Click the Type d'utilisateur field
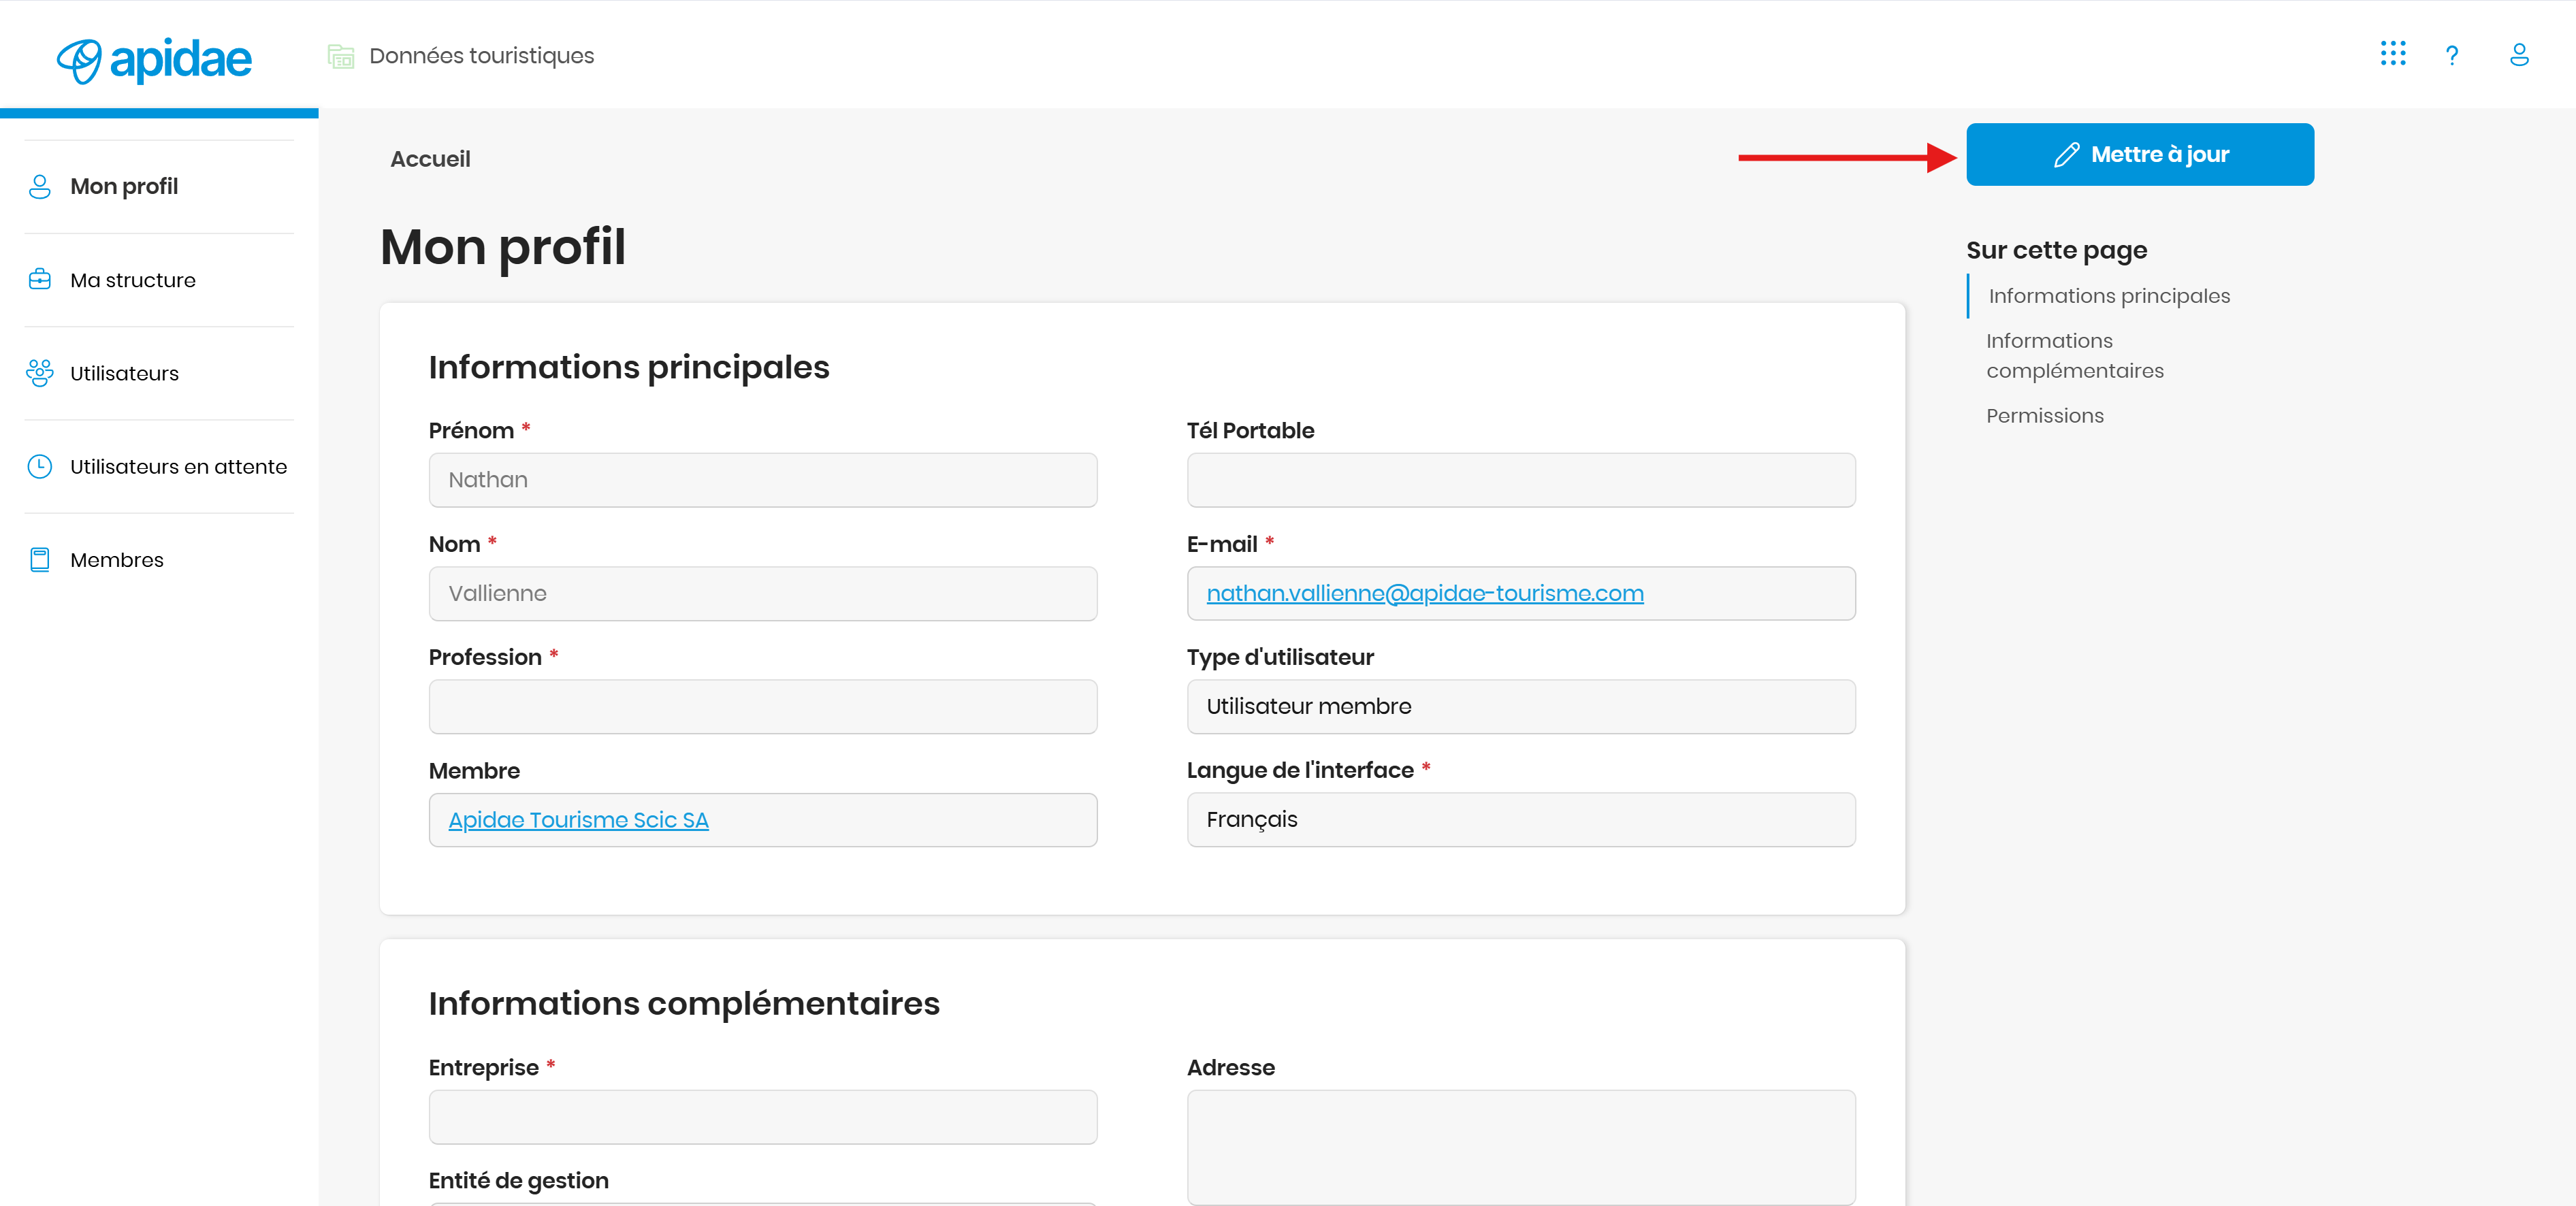This screenshot has width=2576, height=1206. (1520, 707)
